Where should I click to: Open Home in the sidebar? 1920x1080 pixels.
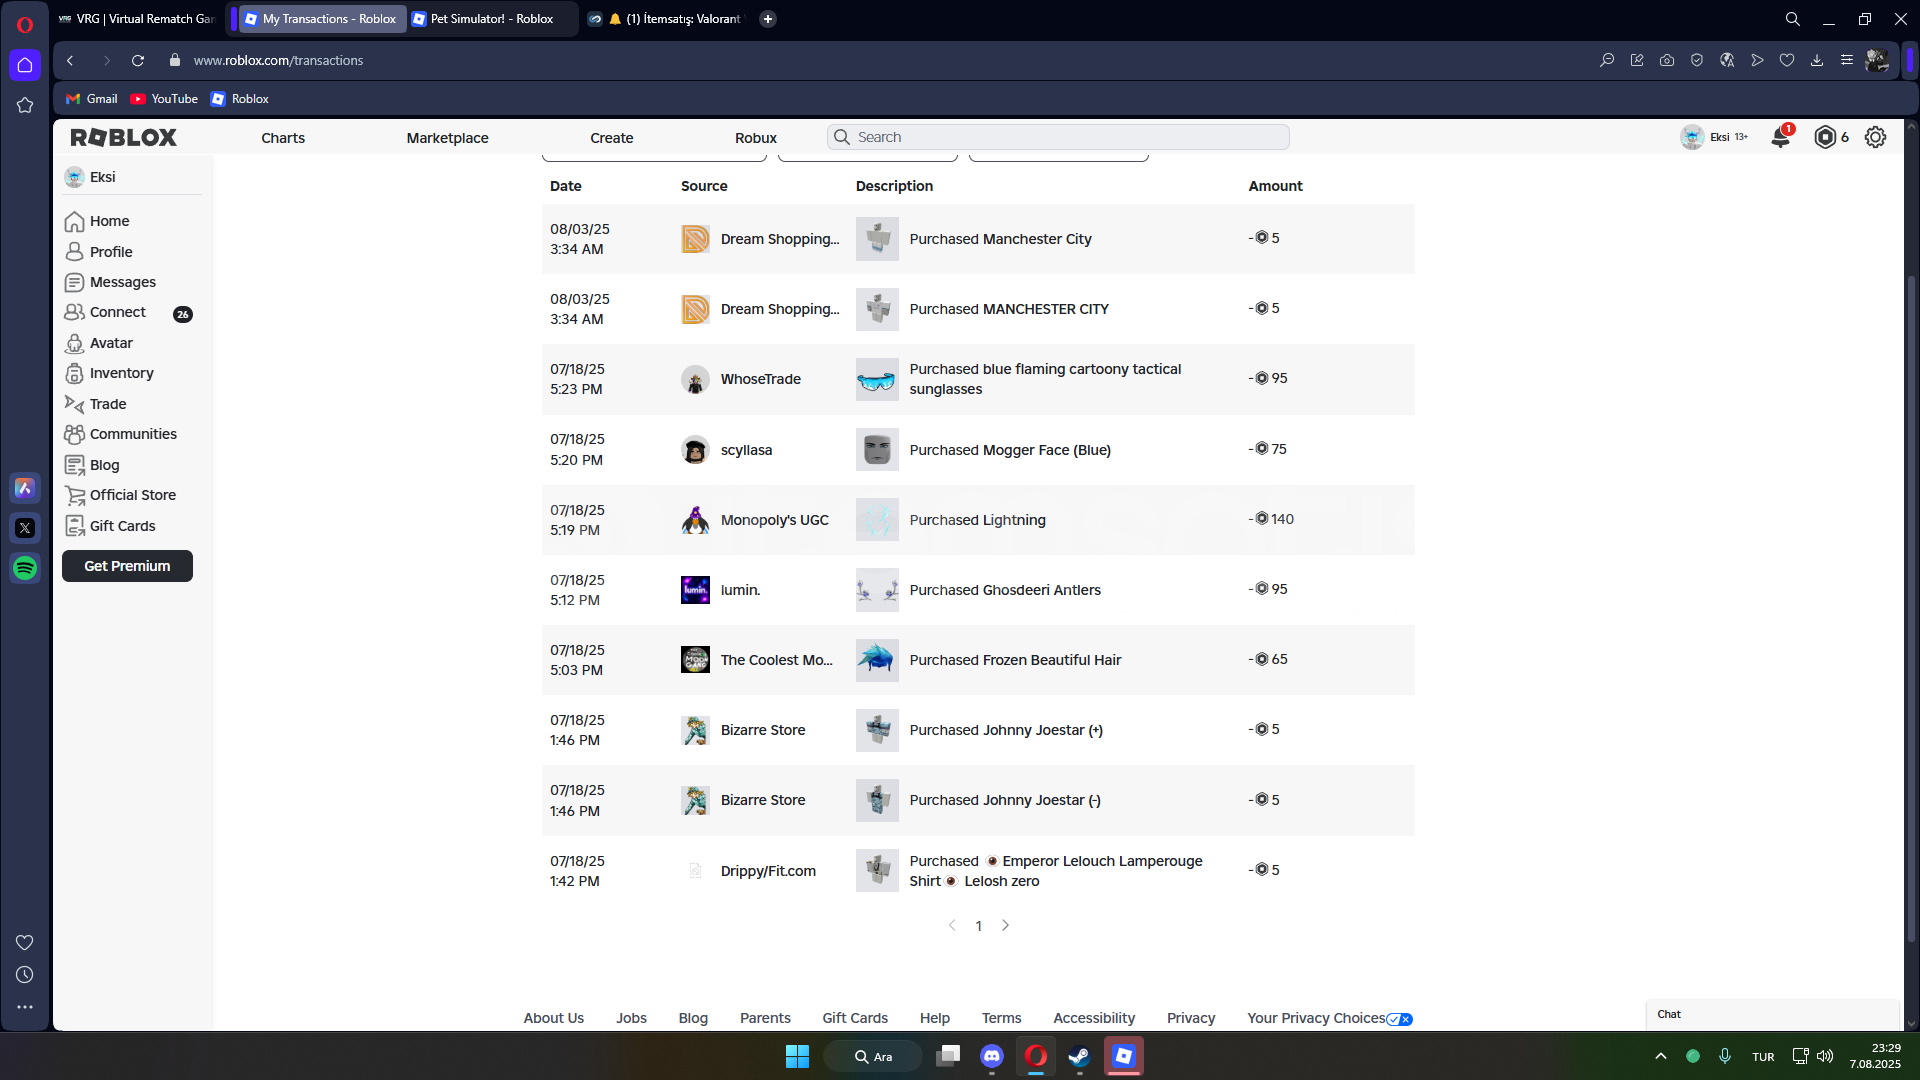[97, 221]
